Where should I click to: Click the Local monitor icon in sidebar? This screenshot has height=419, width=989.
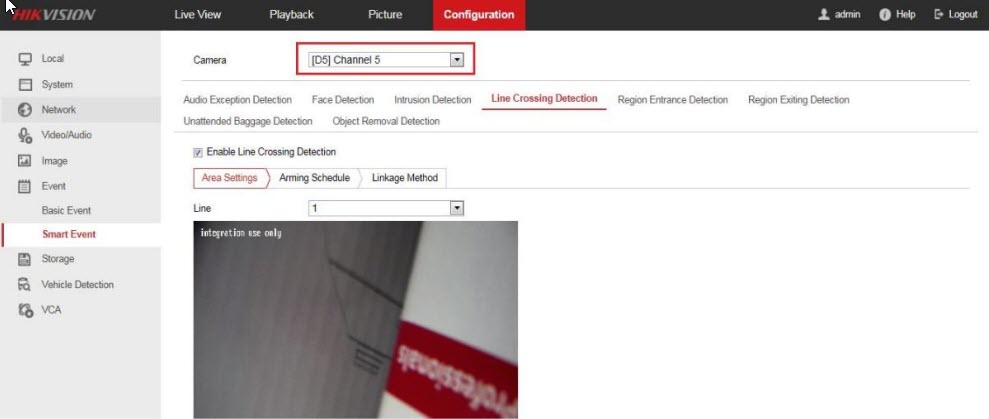coord(26,60)
